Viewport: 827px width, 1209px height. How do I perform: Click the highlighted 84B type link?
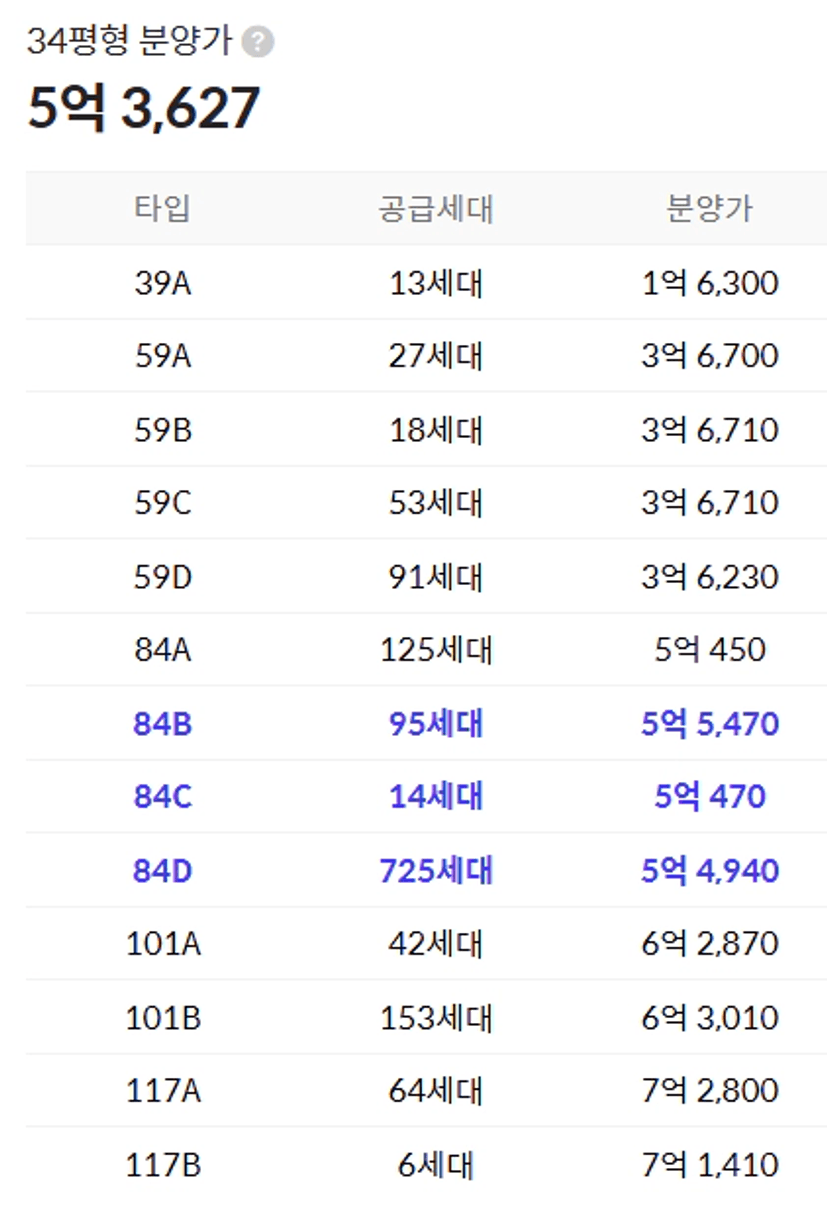tap(163, 723)
